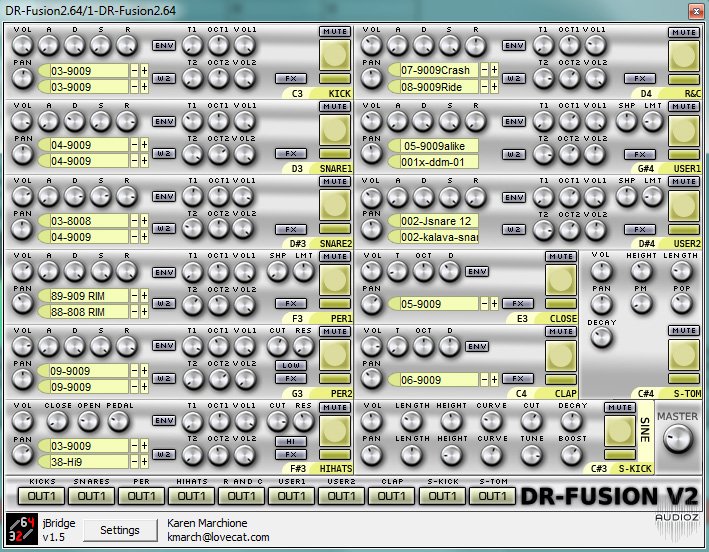Next sample for KICK first 03-9009 slot
Viewport: 709px width, 552px height.
click(x=144, y=71)
